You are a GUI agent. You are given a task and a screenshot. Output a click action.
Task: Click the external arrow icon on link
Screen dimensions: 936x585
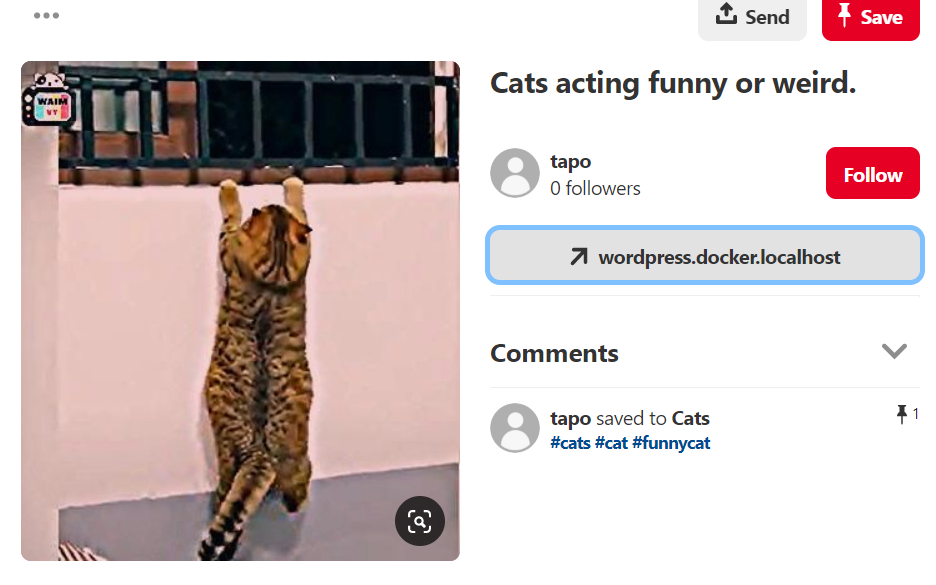578,257
